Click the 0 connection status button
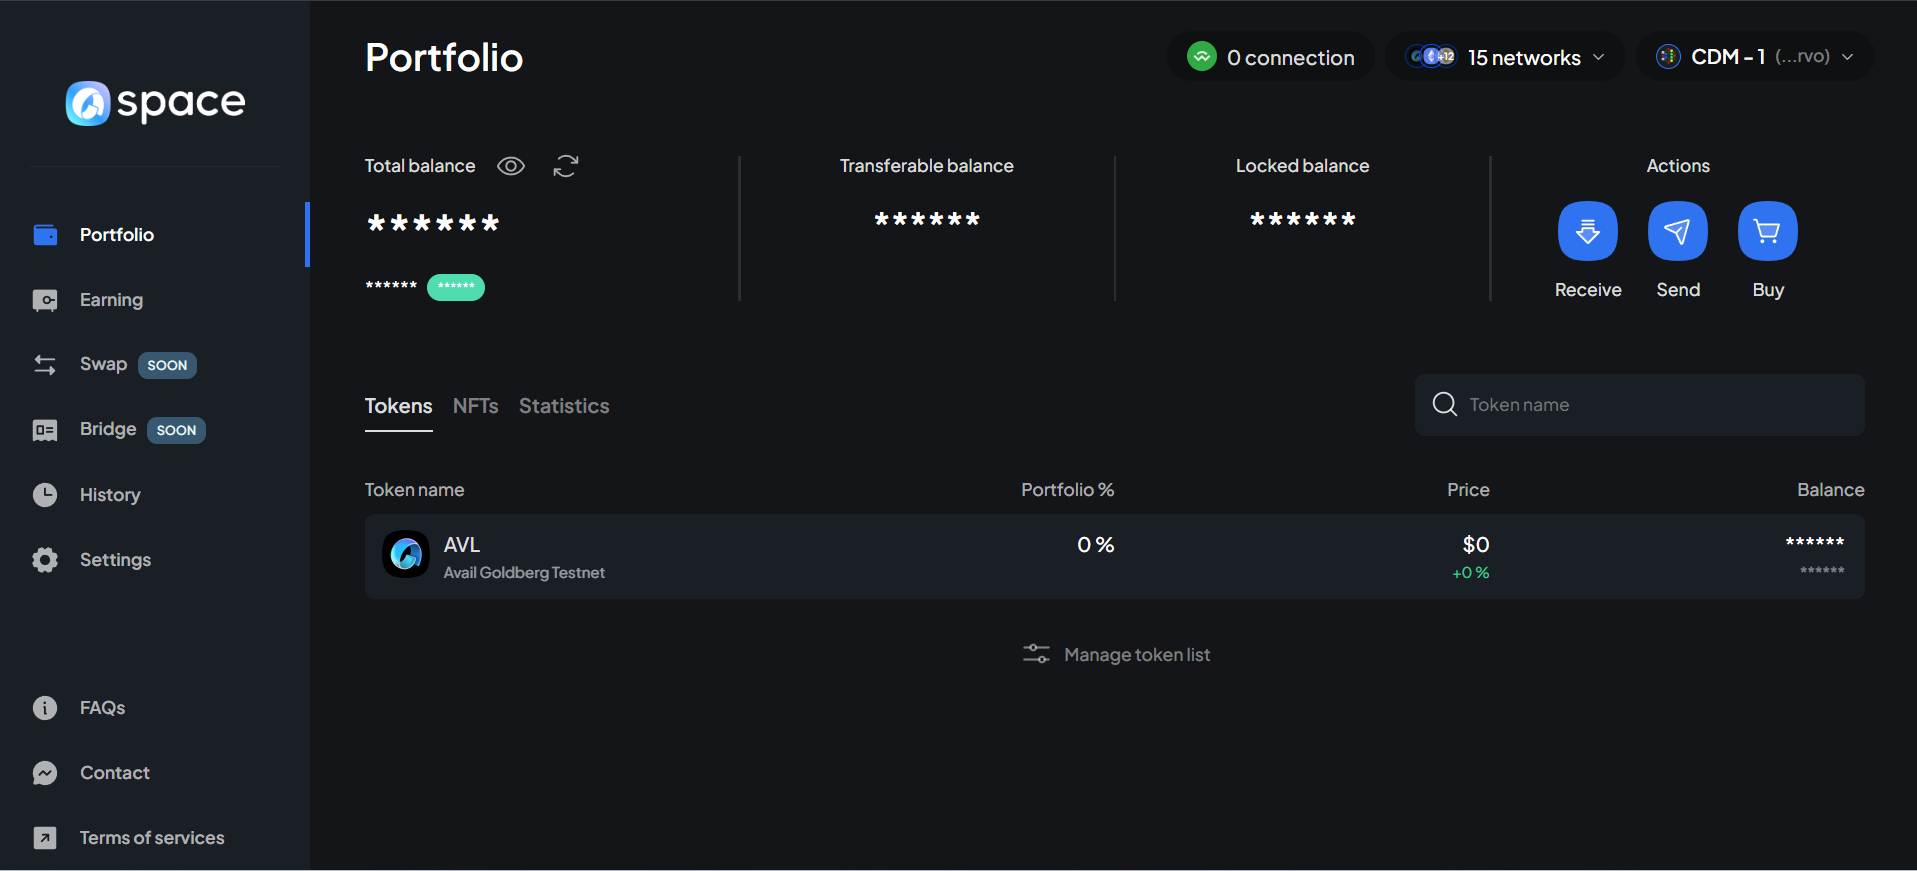The height and width of the screenshot is (871, 1917). click(x=1271, y=57)
